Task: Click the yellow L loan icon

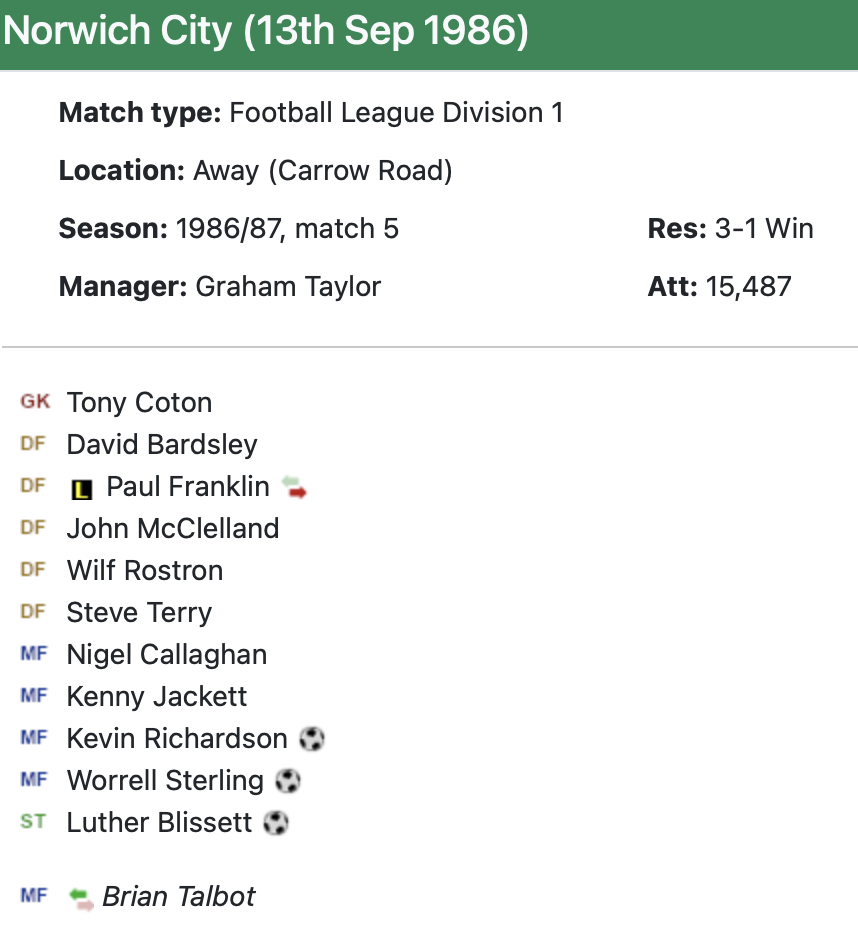Action: pyautogui.click(x=82, y=489)
